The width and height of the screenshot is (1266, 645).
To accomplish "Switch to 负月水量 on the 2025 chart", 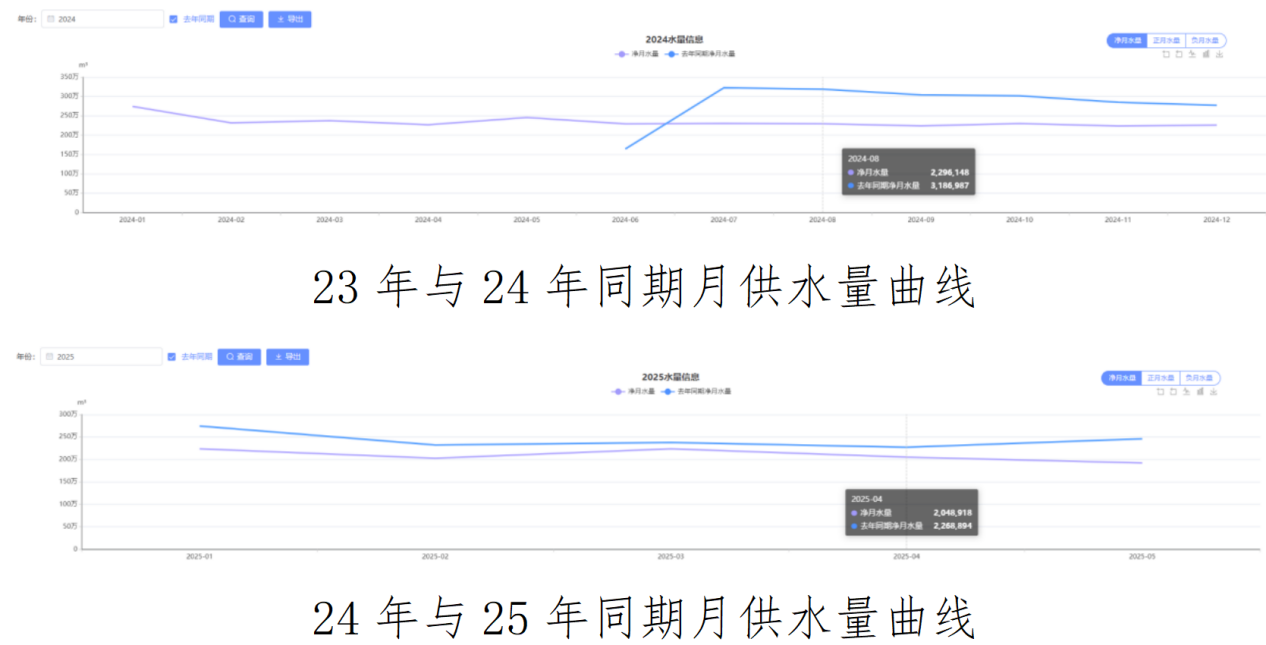I will [x=1198, y=378].
